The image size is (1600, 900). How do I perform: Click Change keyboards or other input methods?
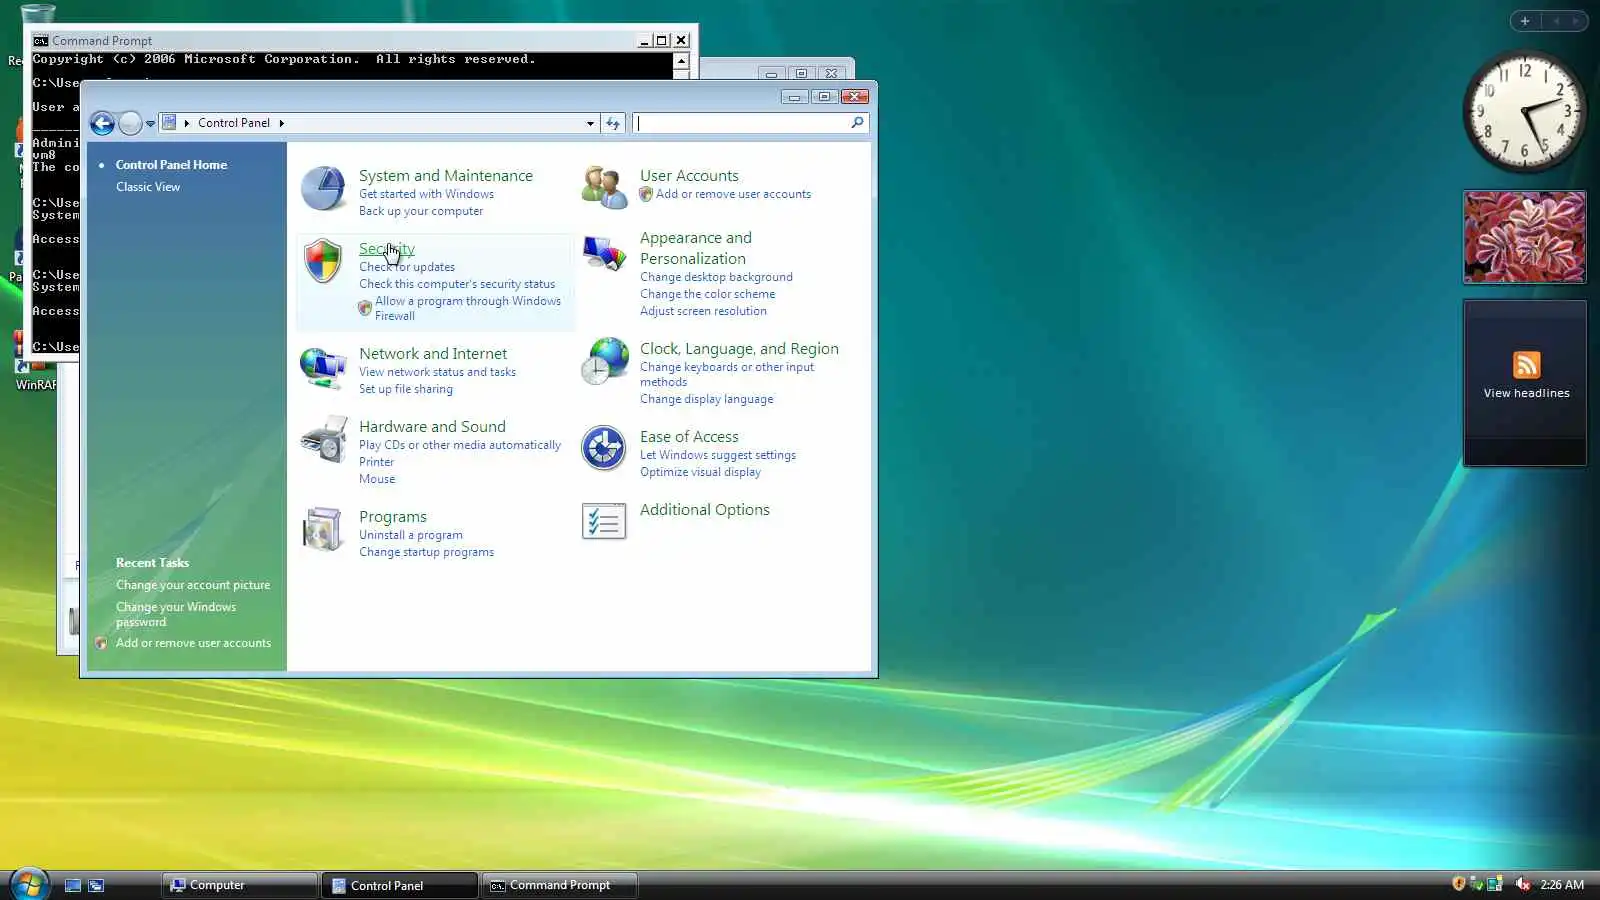(x=727, y=374)
